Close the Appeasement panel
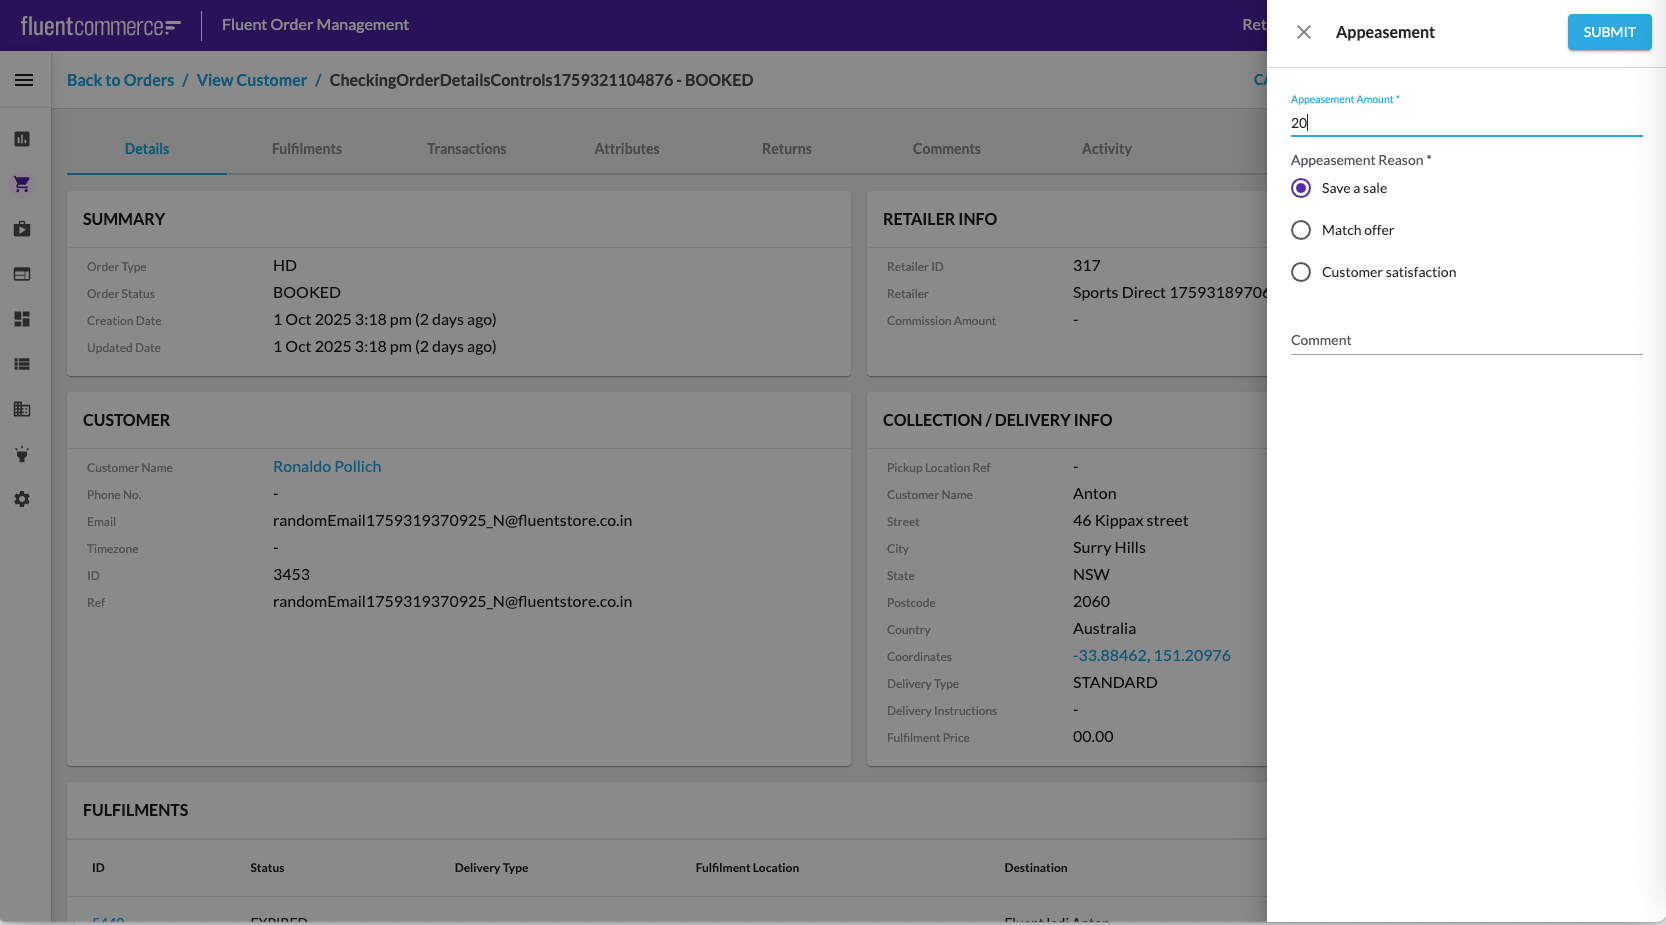The height and width of the screenshot is (925, 1666). coord(1304,32)
